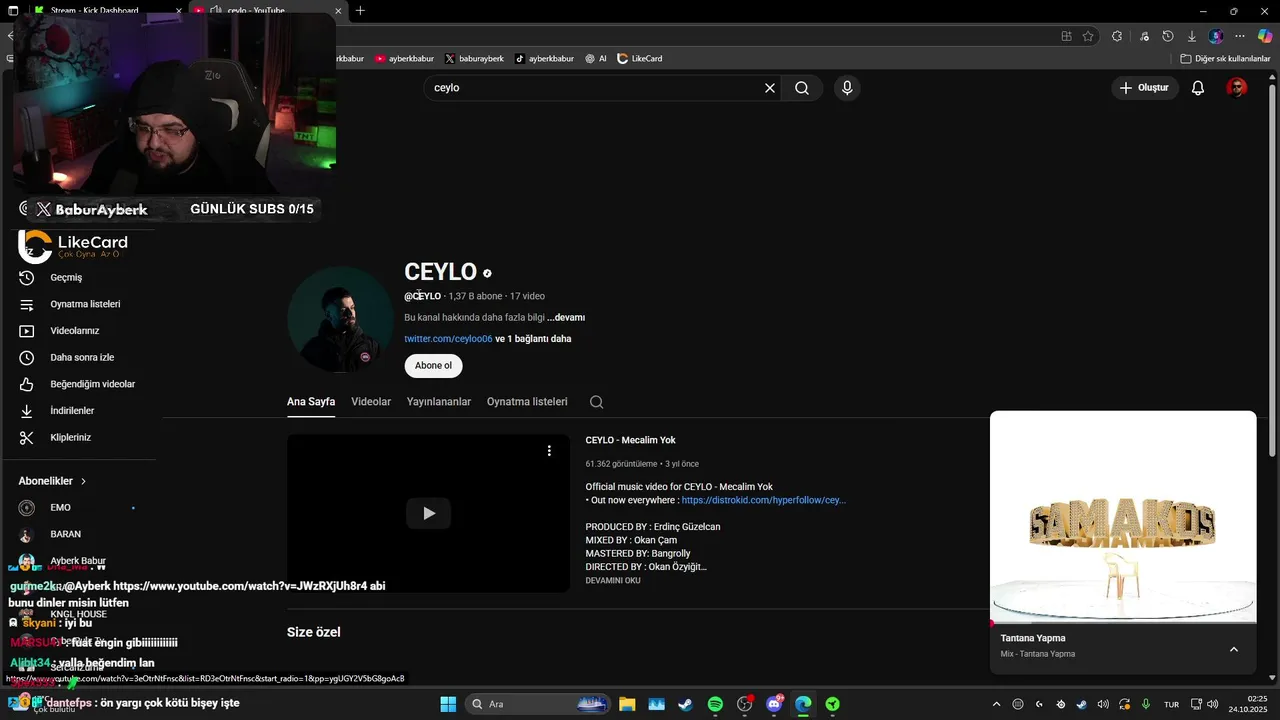Play the featured Mecalim Yok video
The height and width of the screenshot is (720, 1280).
[428, 513]
